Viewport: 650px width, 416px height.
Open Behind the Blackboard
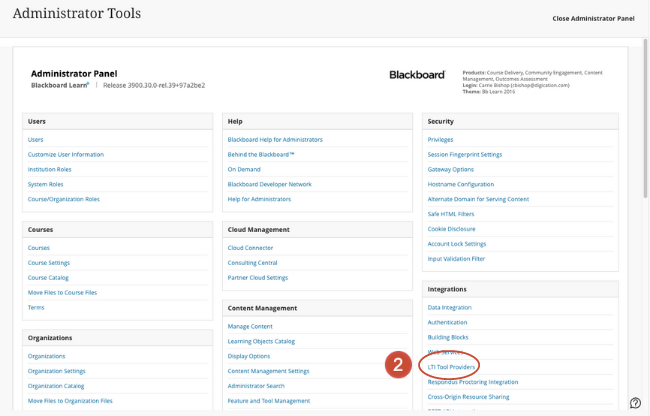pos(261,155)
